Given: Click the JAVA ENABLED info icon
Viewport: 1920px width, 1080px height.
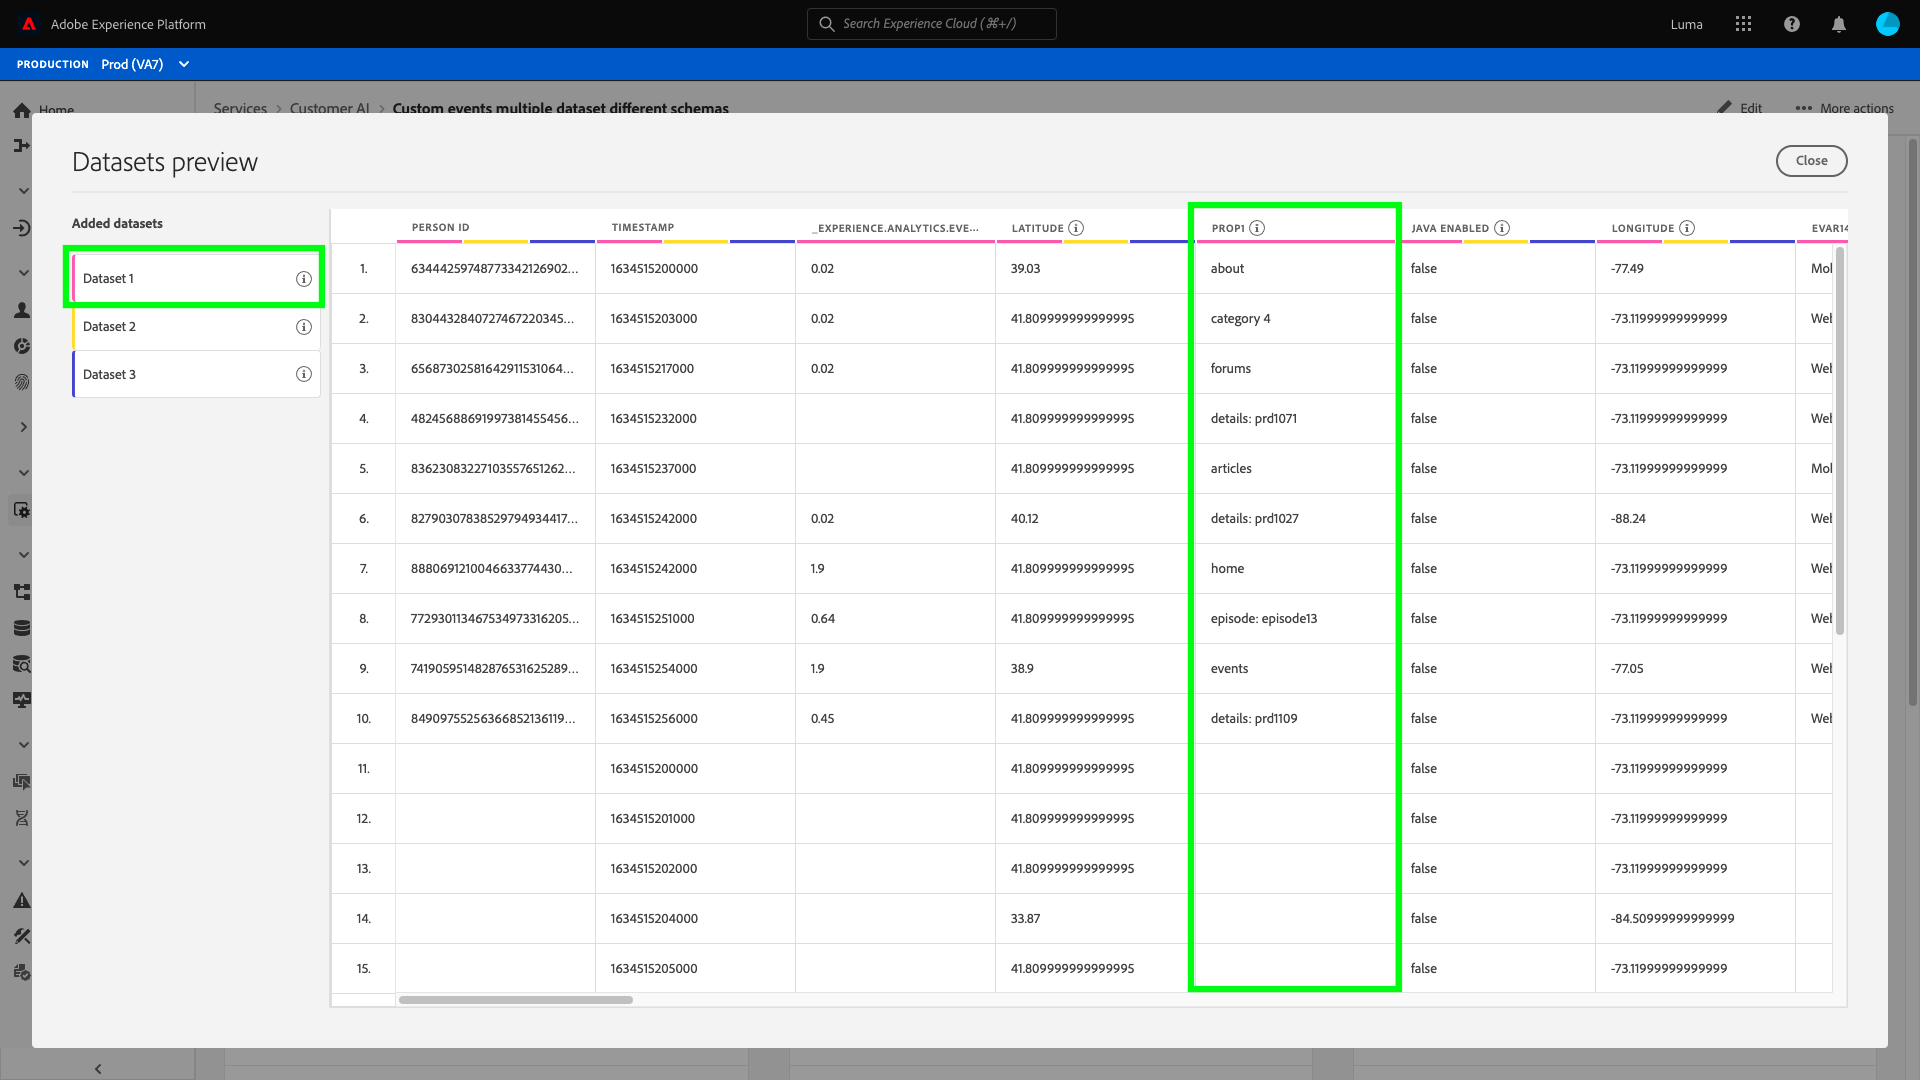Looking at the screenshot, I should [1502, 228].
